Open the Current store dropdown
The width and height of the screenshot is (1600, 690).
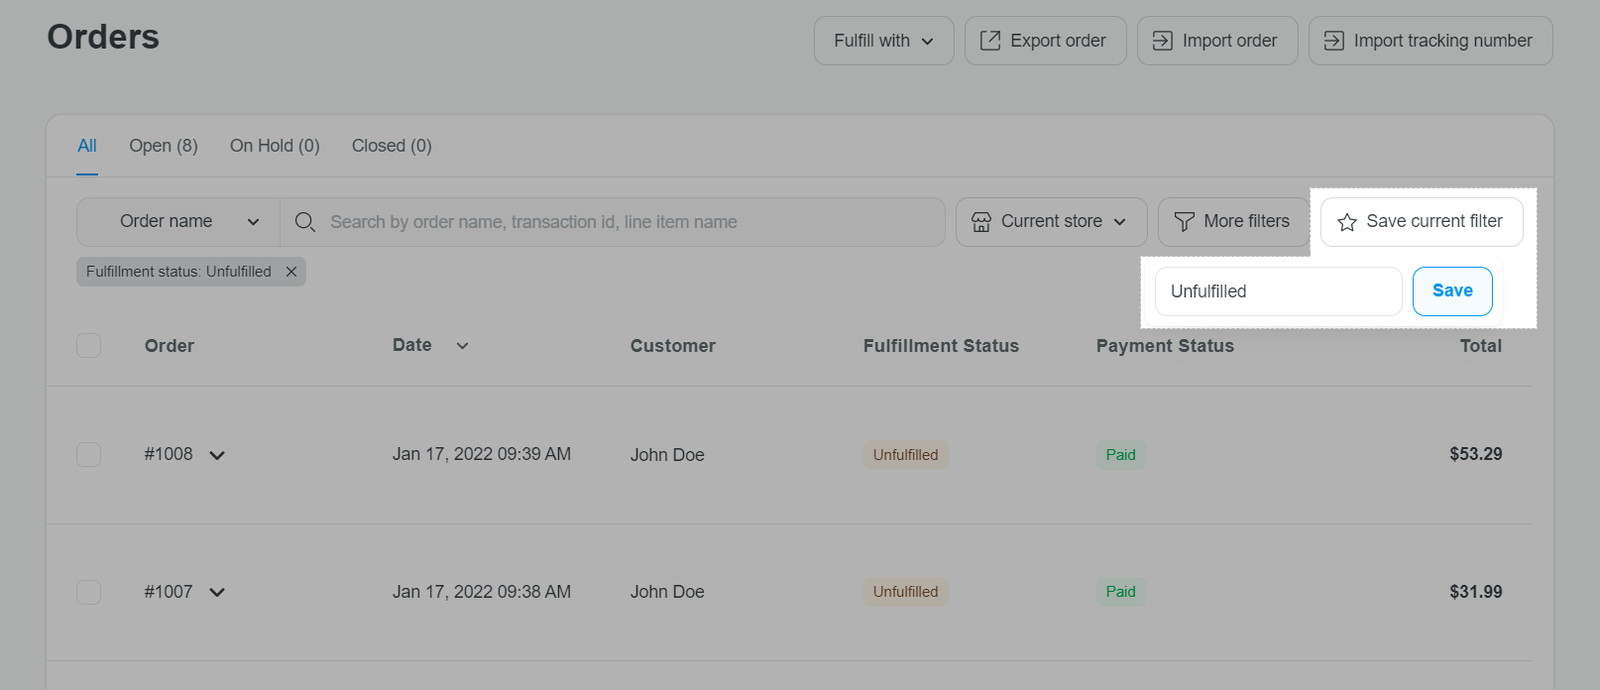pos(1051,221)
